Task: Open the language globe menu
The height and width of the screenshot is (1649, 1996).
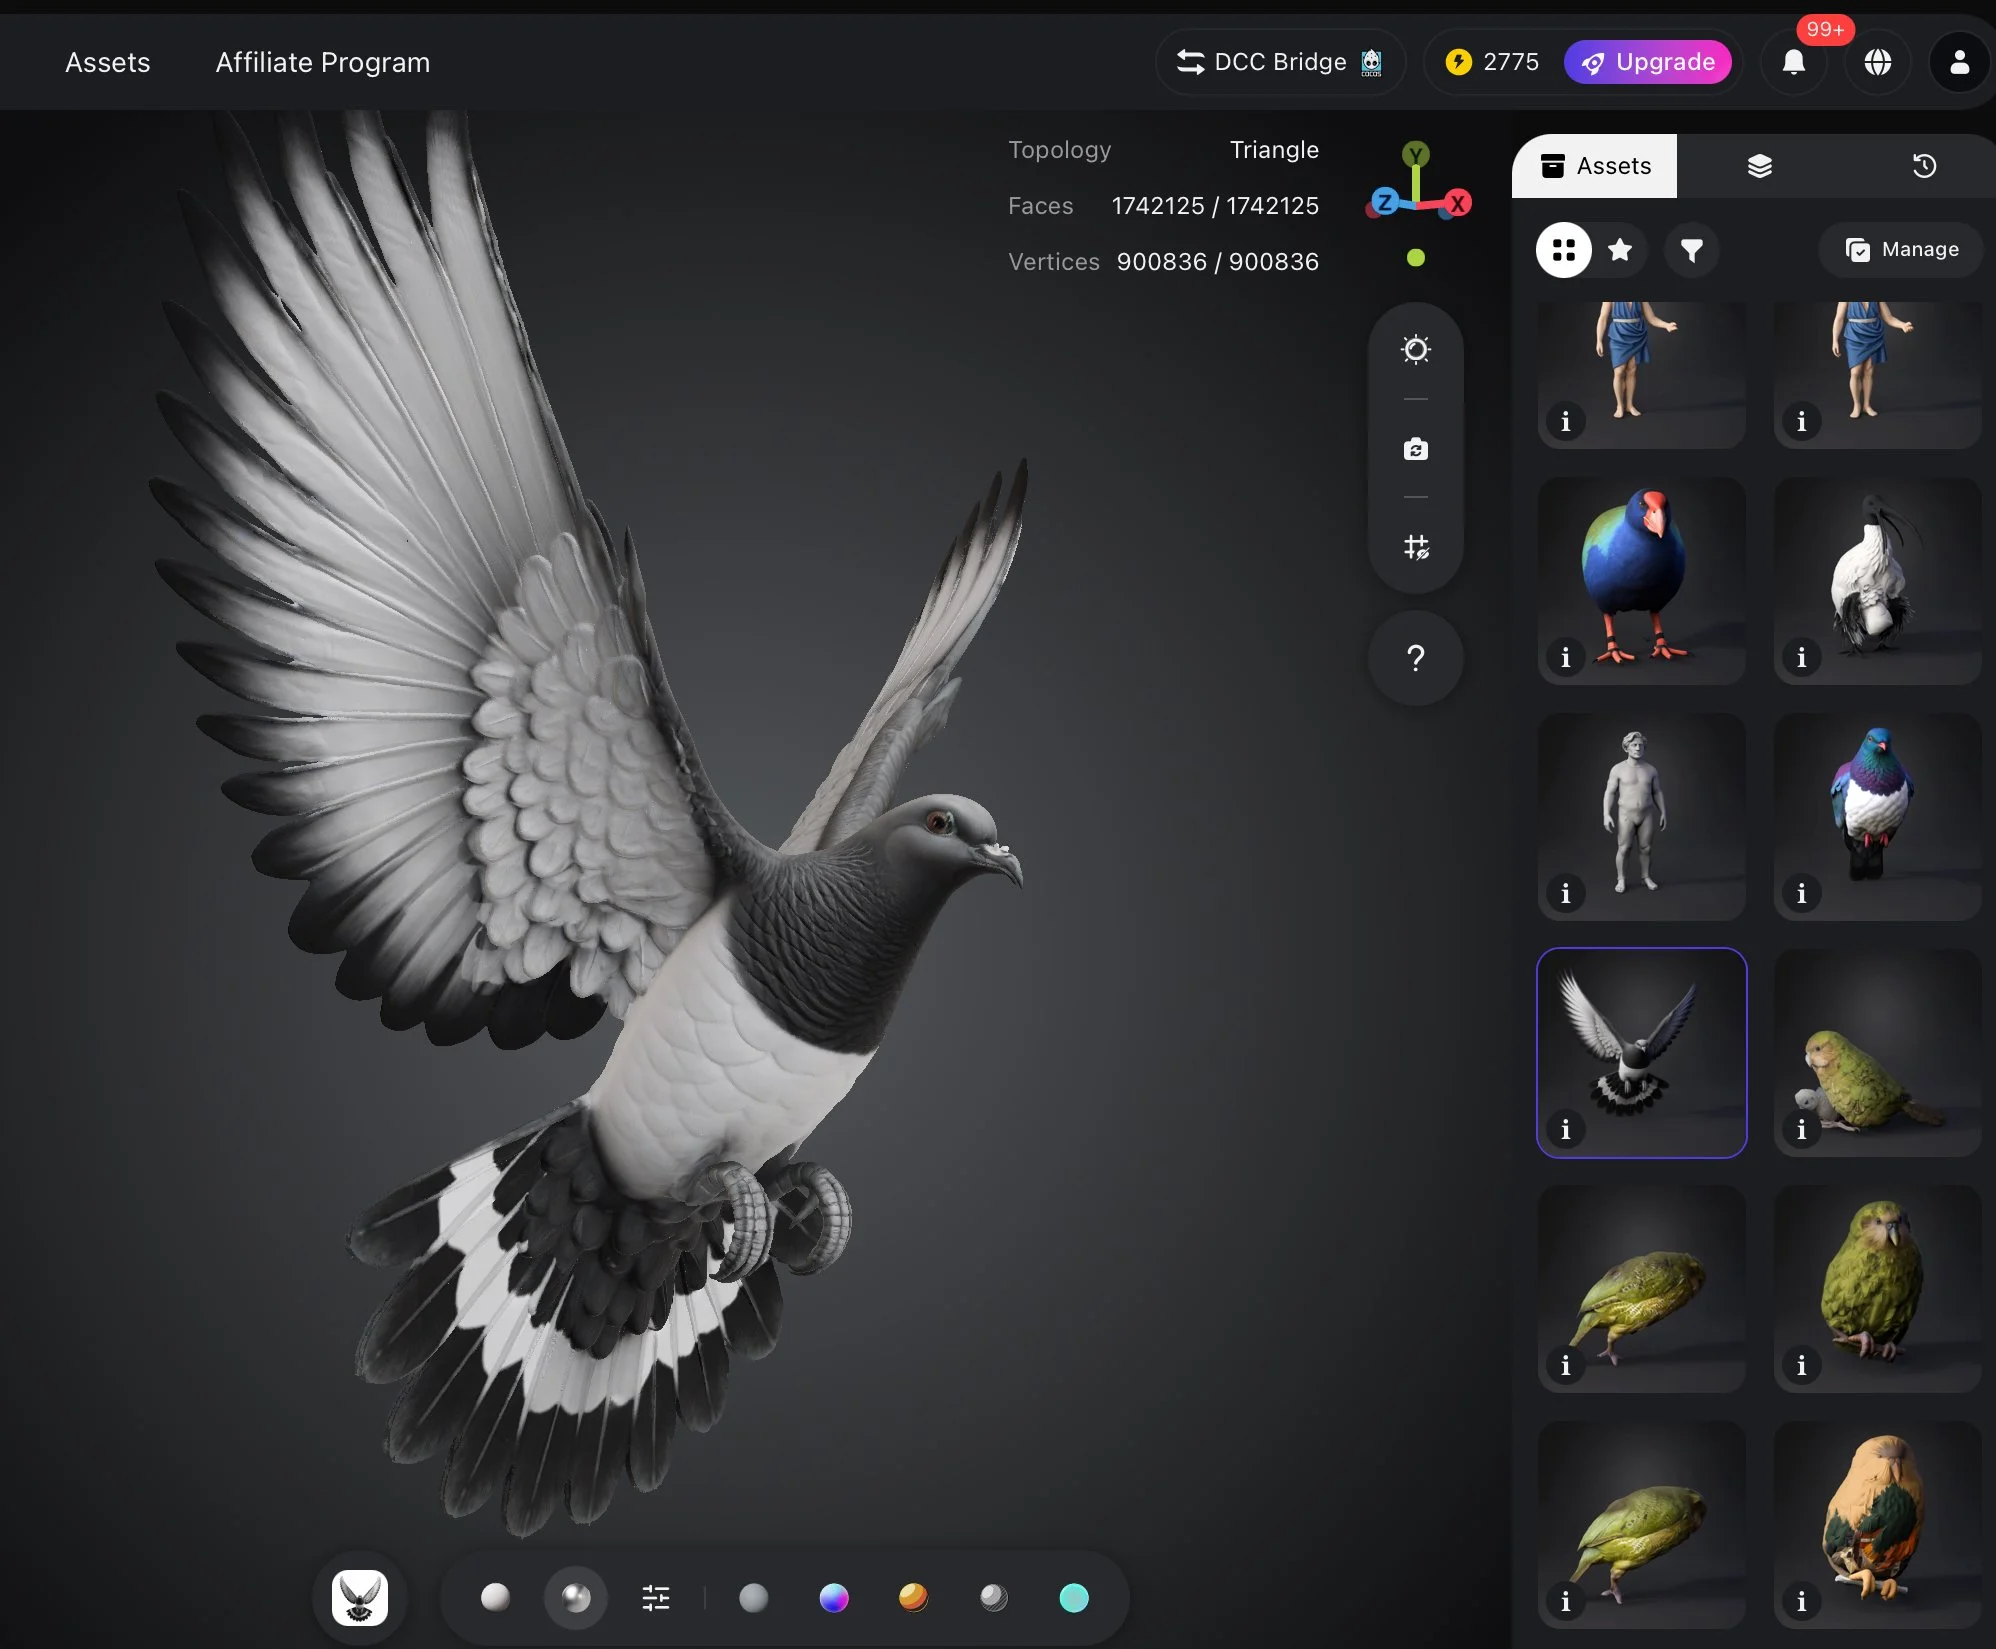Action: tap(1878, 62)
